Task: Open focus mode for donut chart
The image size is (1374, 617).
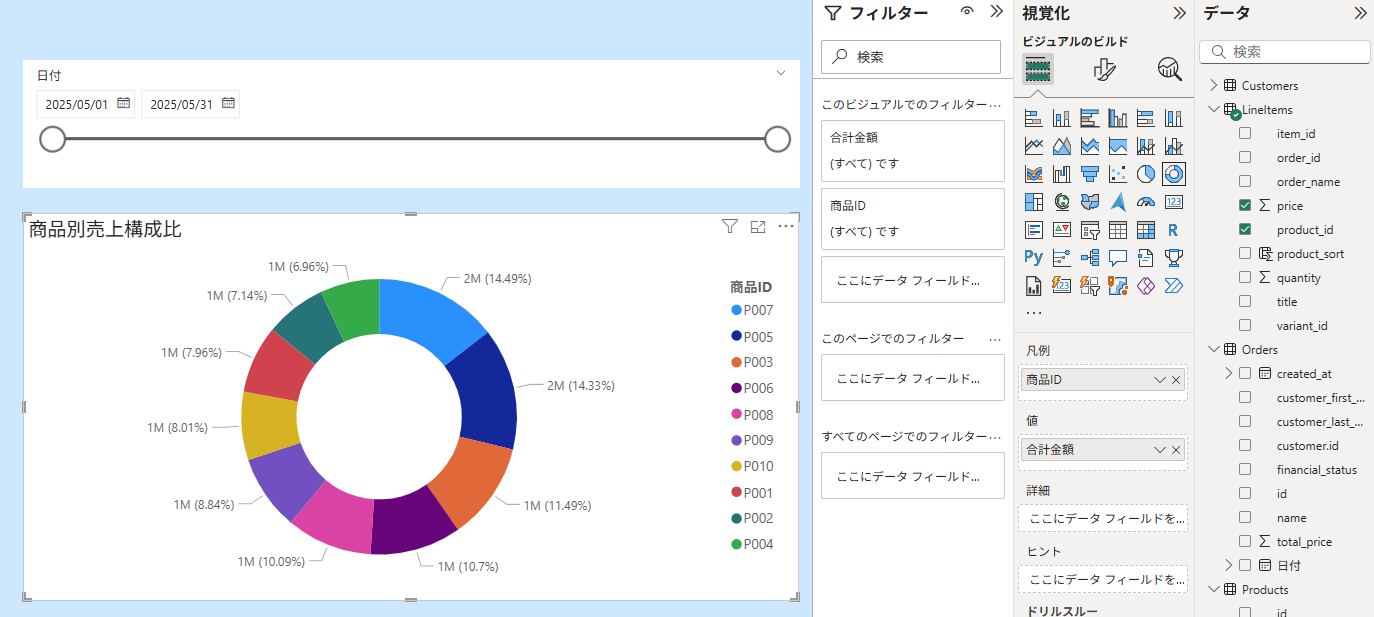Action: tap(758, 227)
